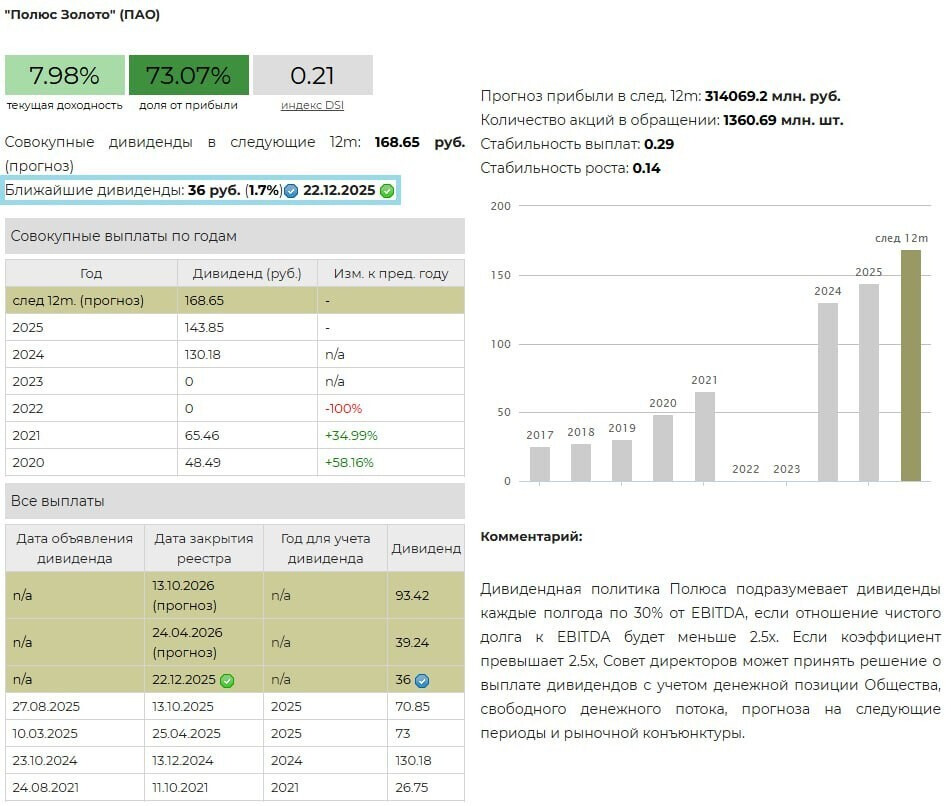Click the Дата закрытия реестра column header

tap(204, 548)
